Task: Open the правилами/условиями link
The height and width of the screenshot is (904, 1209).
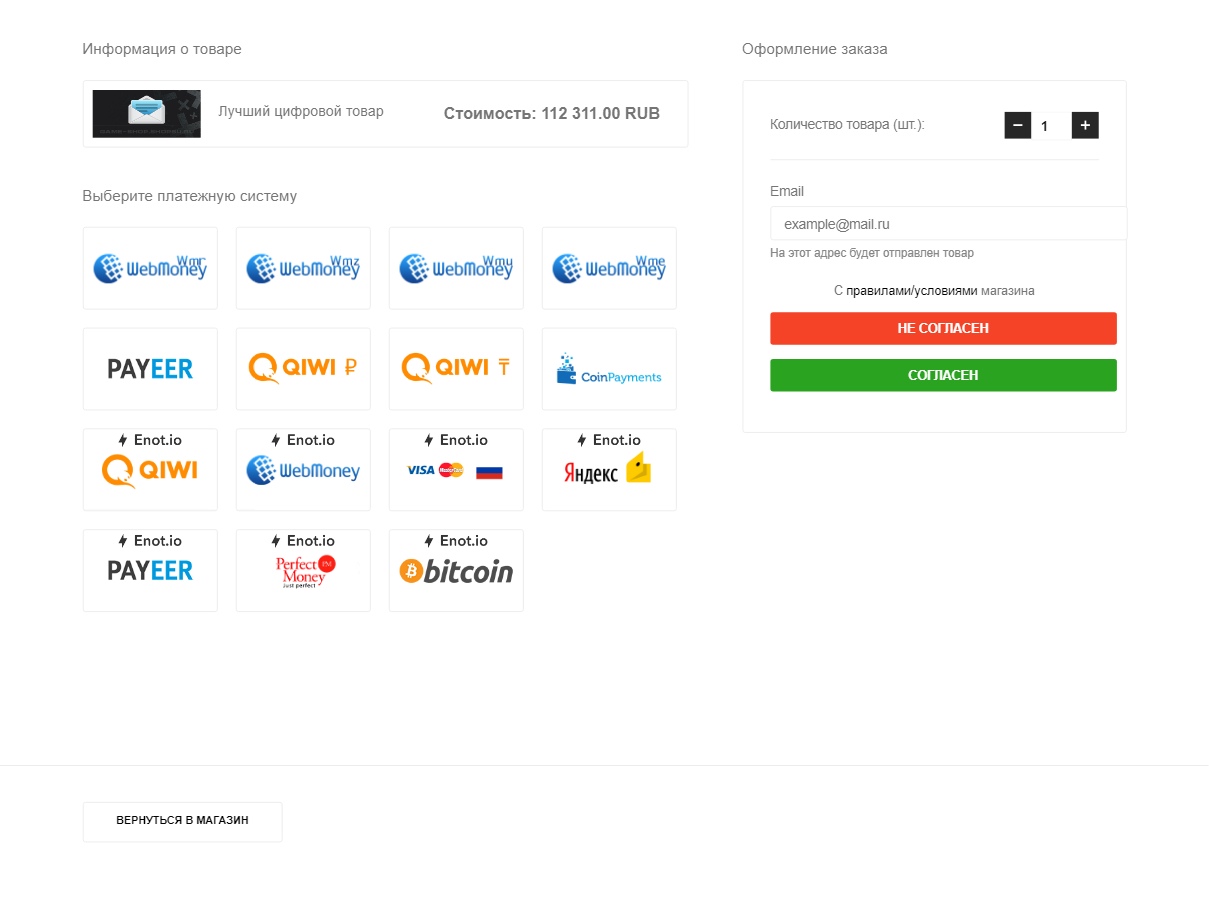Action: click(911, 291)
